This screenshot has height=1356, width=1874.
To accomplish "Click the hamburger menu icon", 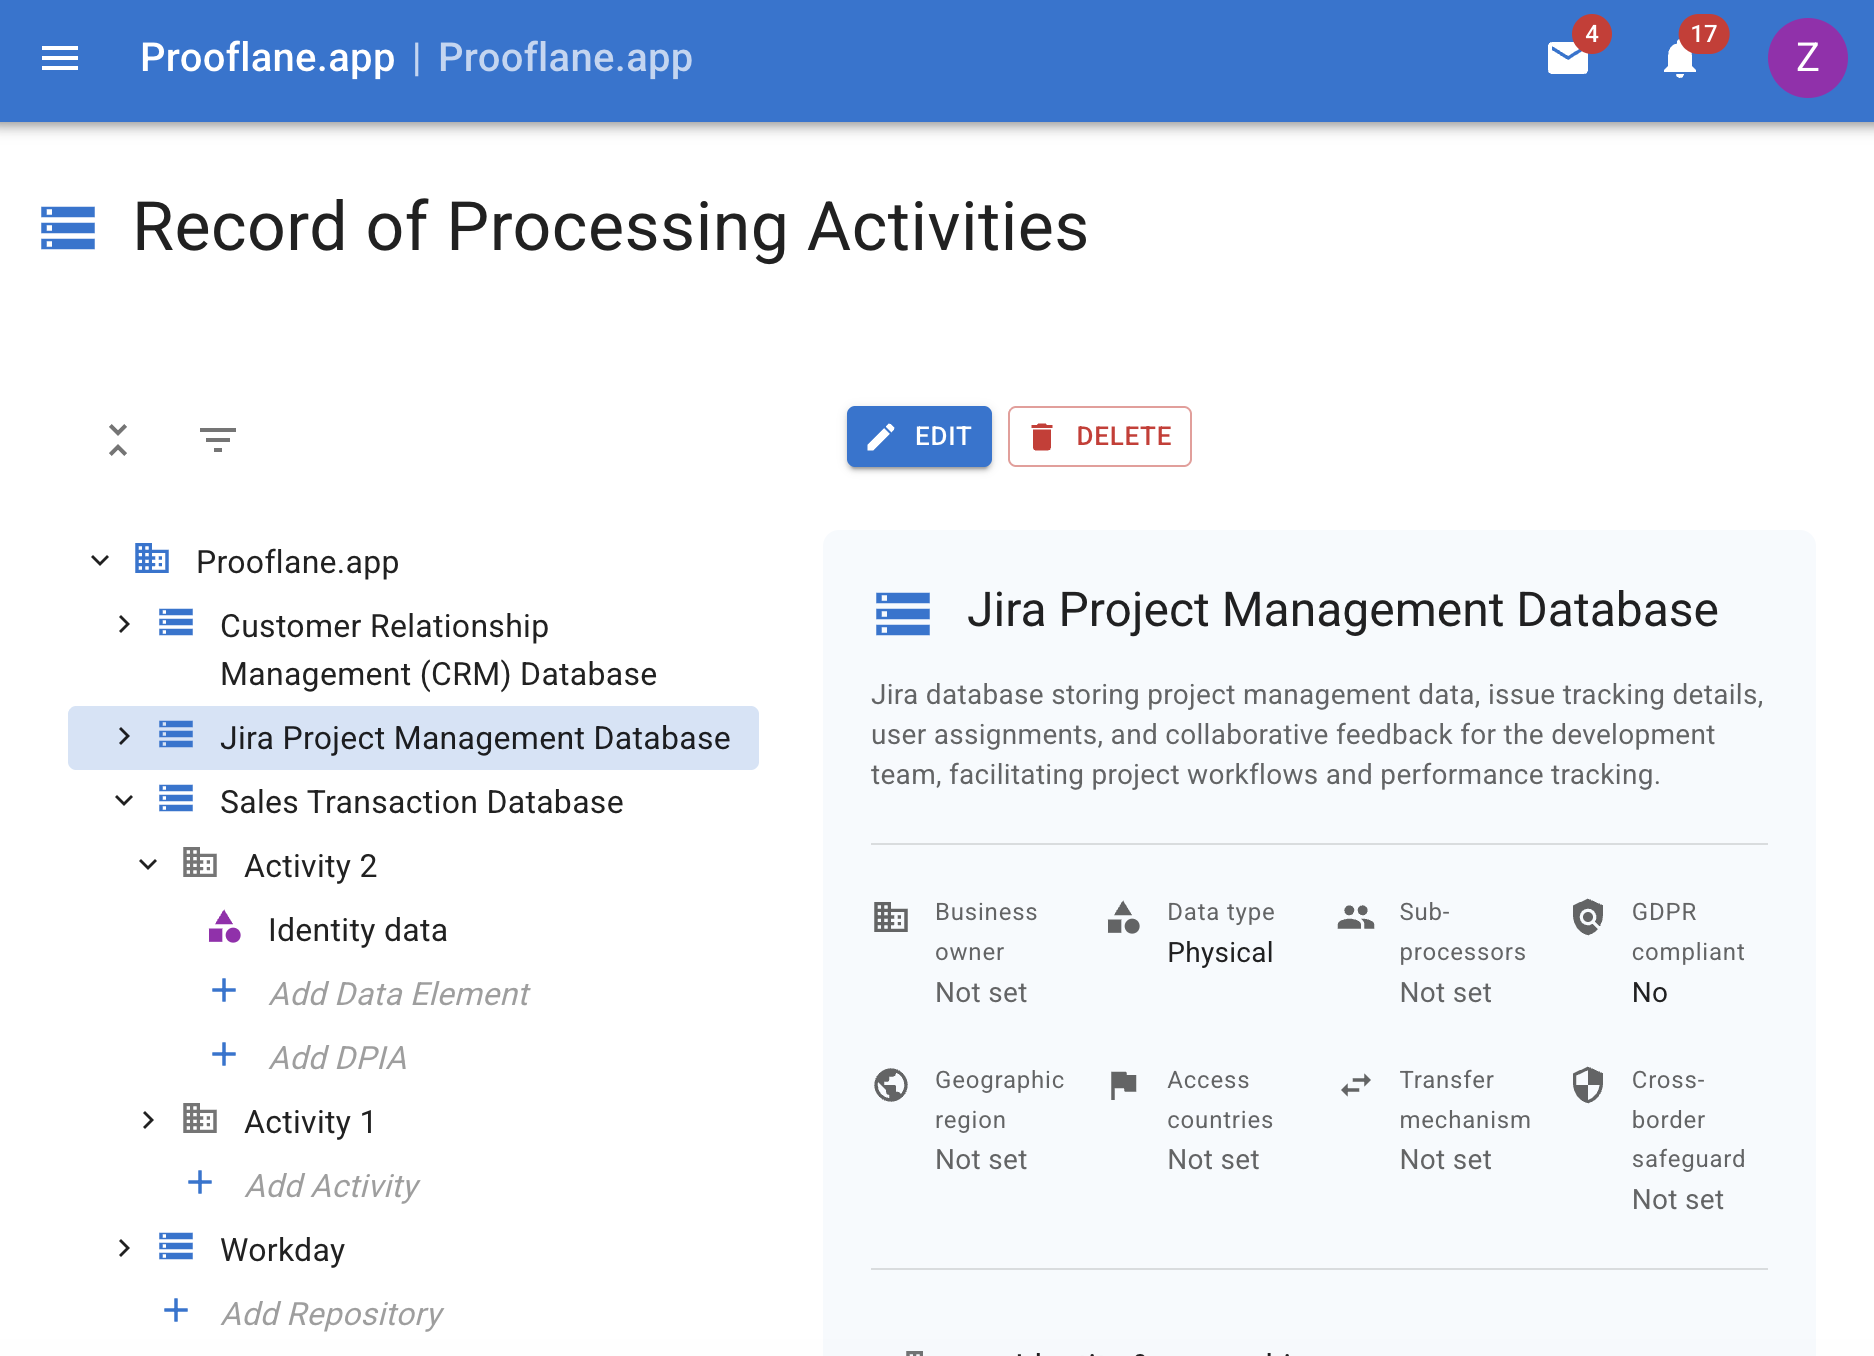I will pyautogui.click(x=59, y=59).
